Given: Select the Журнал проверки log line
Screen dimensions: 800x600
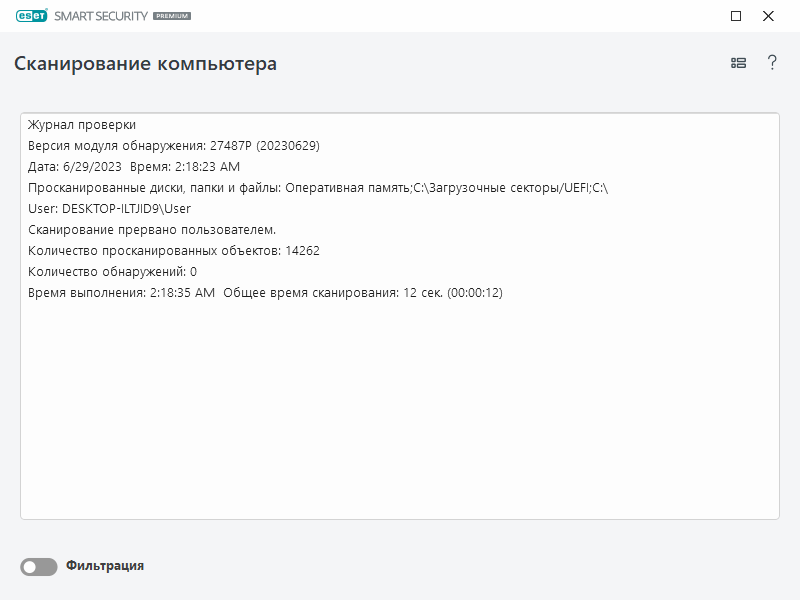Looking at the screenshot, I should tap(82, 125).
